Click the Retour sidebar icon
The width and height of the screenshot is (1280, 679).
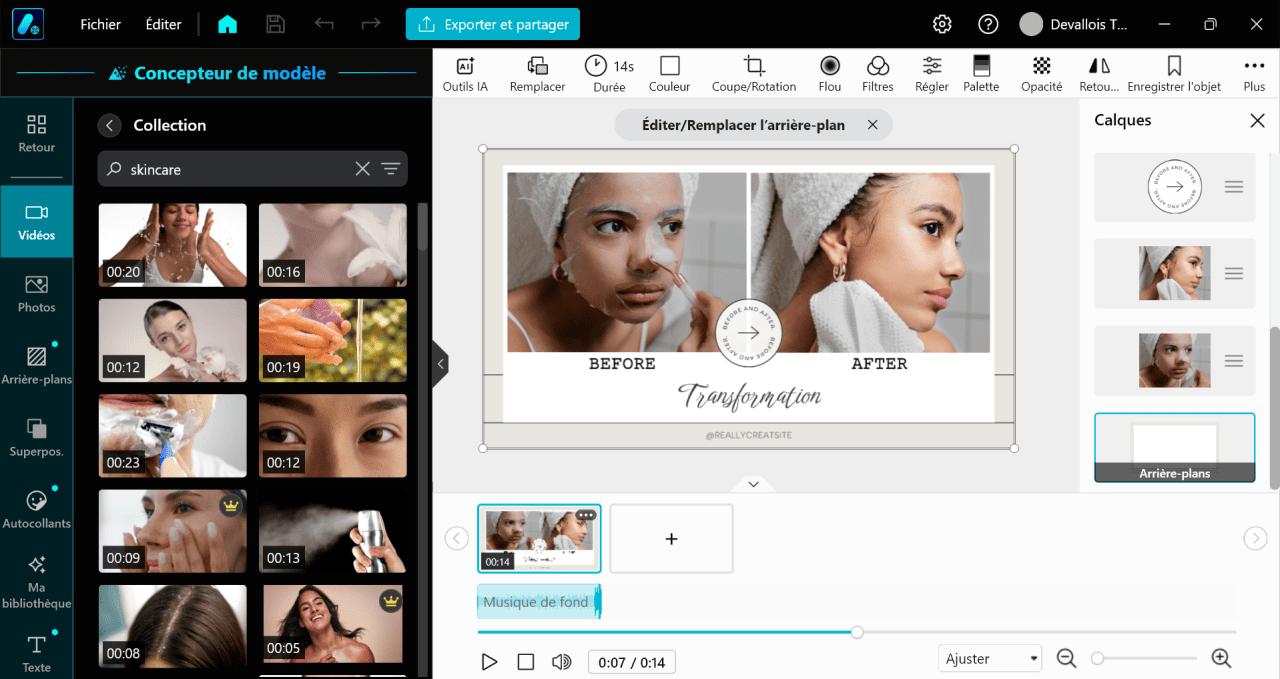(x=37, y=133)
